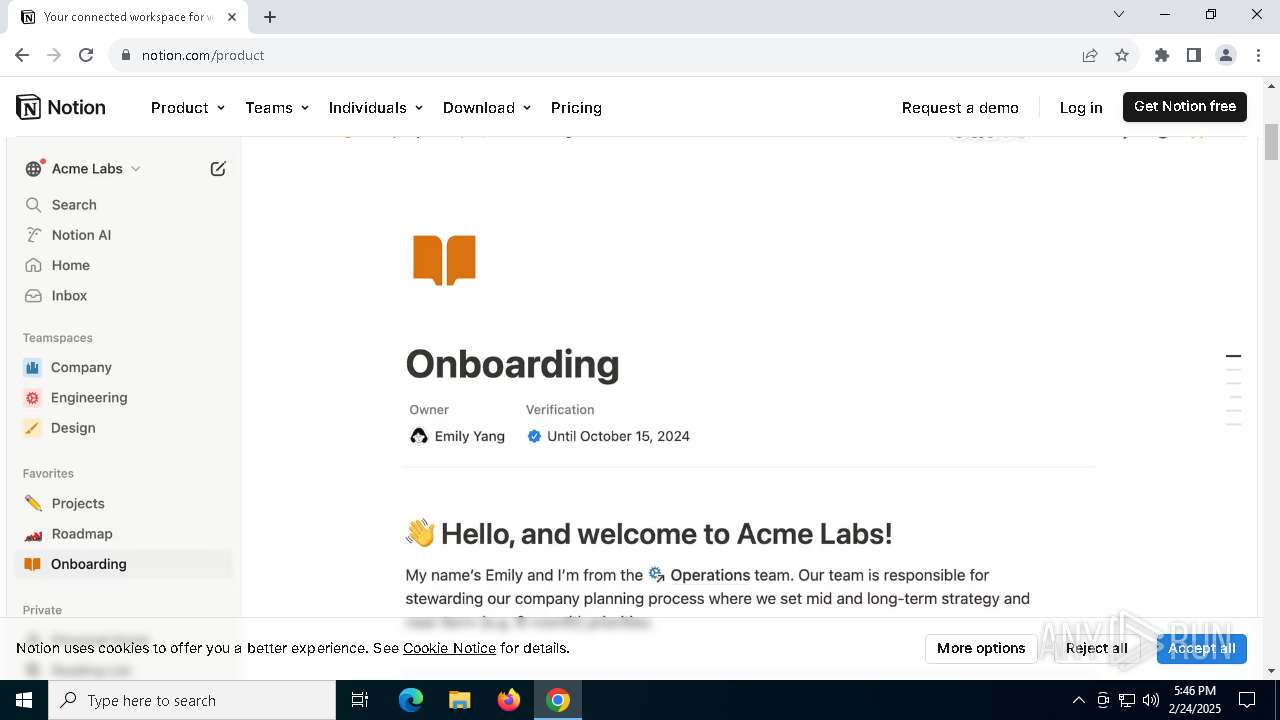1280x720 pixels.
Task: Expand the Individuals dropdown menu
Action: (x=376, y=108)
